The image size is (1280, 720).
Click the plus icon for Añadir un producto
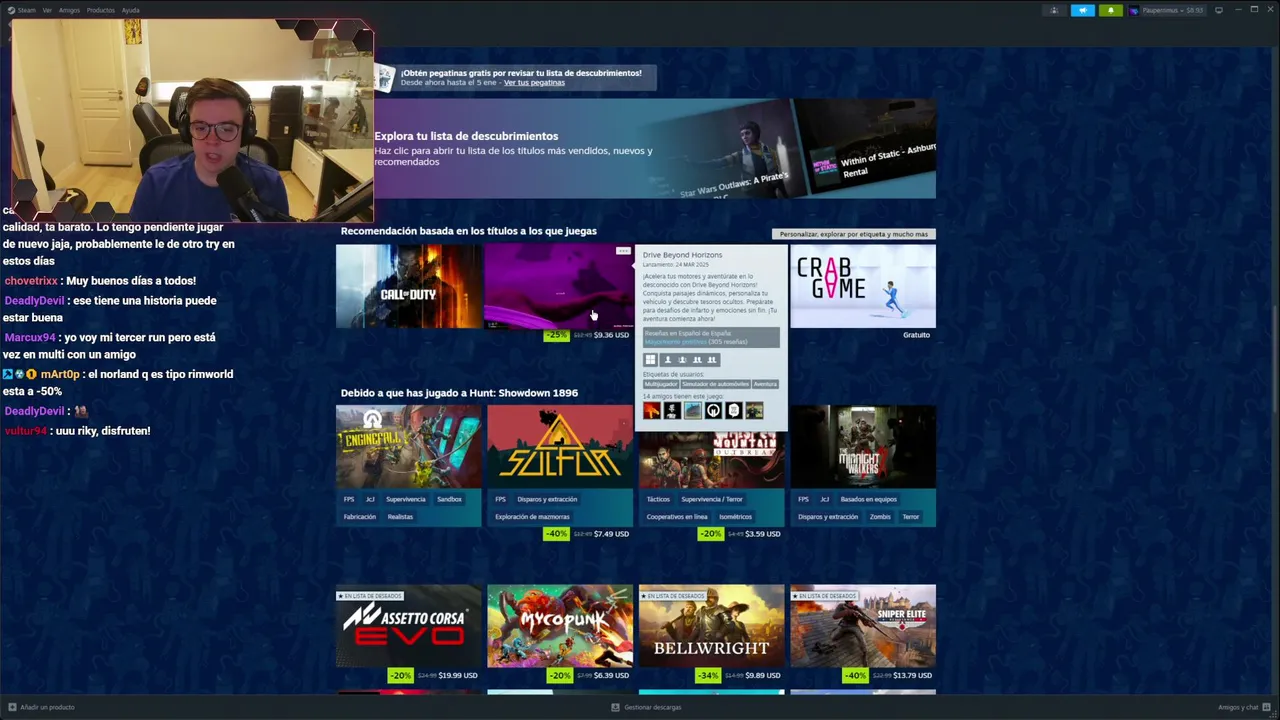[x=12, y=707]
